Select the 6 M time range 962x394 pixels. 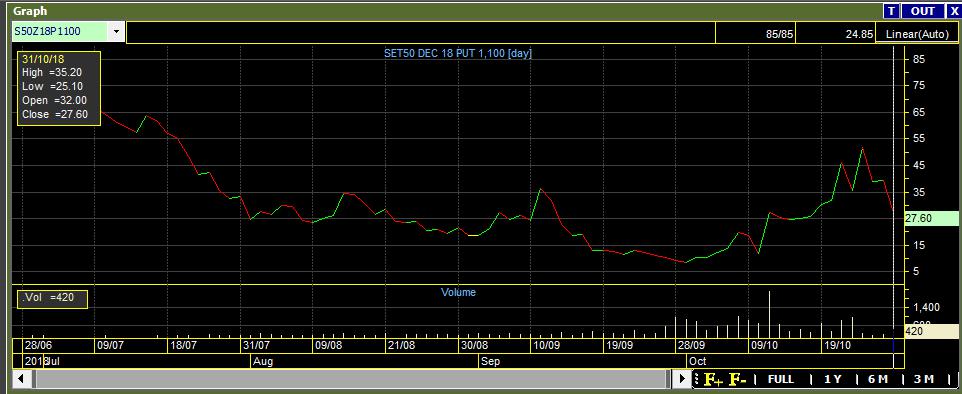(878, 379)
